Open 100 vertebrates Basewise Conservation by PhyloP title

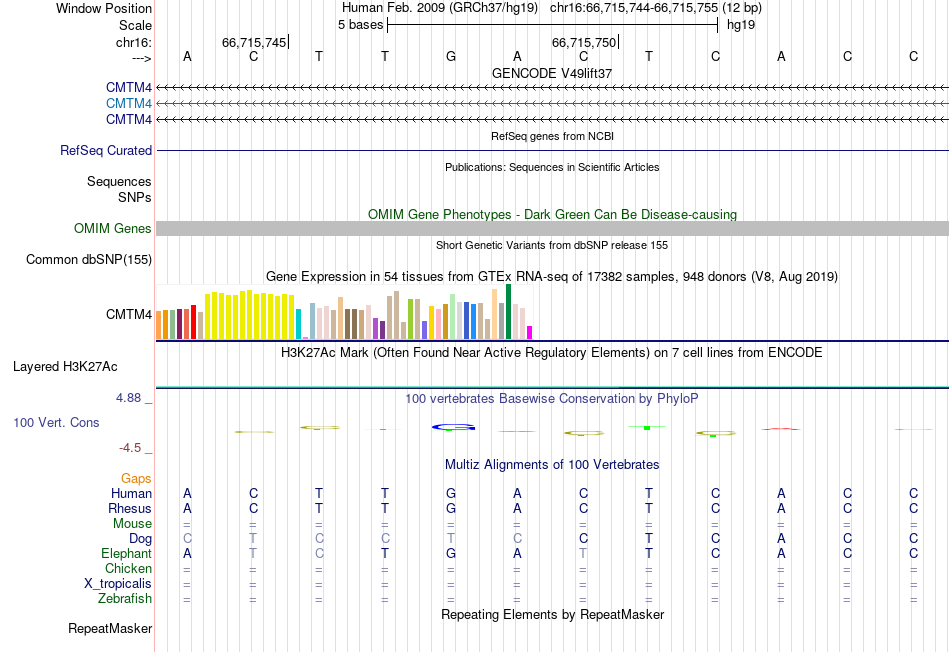click(552, 399)
